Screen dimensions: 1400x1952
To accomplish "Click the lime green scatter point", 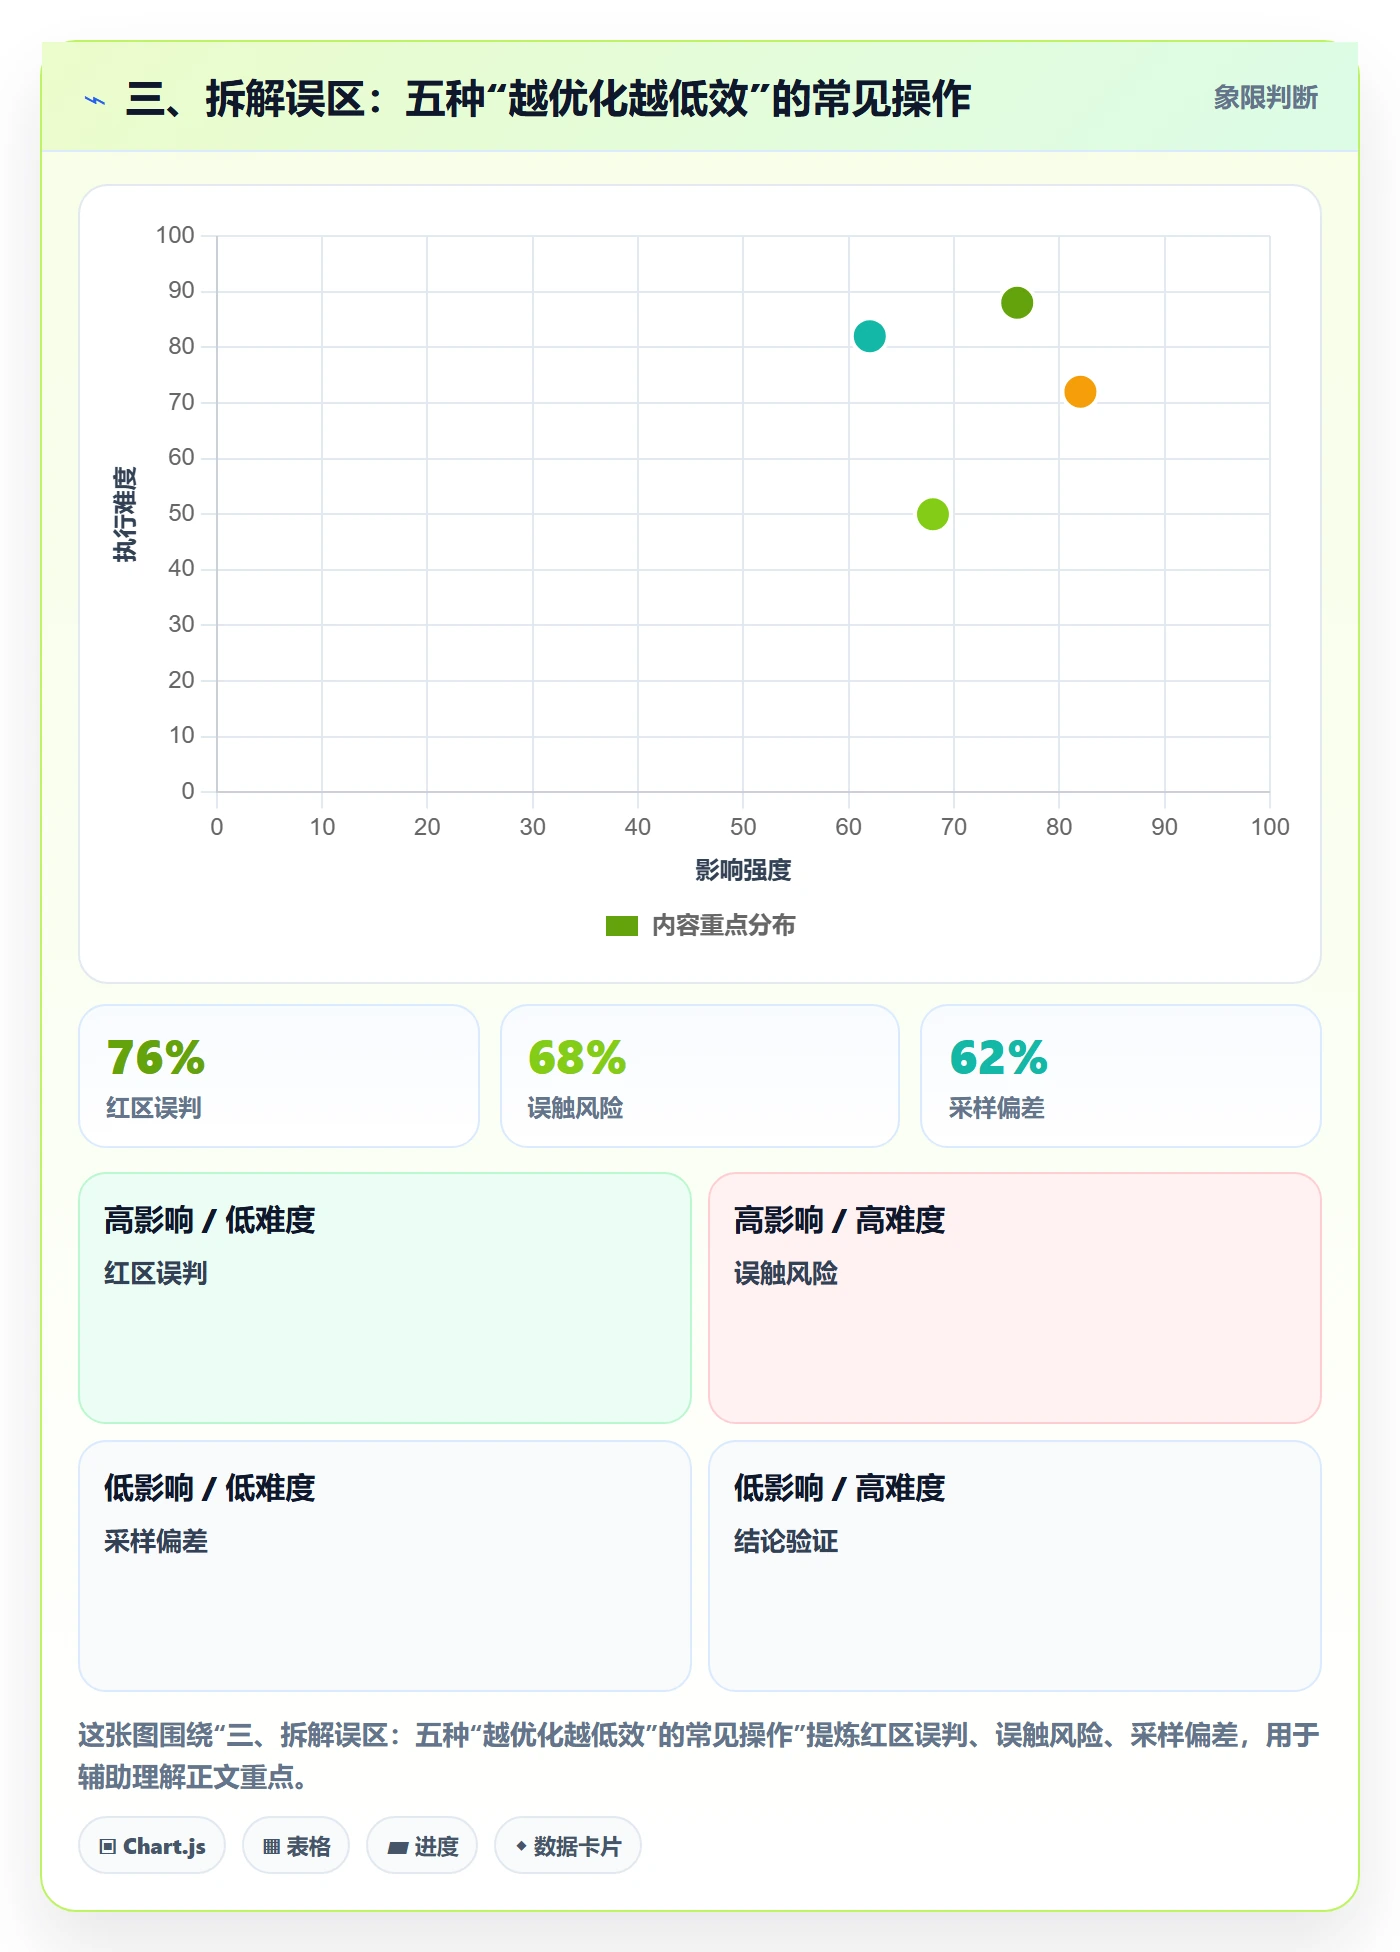I will pos(933,514).
